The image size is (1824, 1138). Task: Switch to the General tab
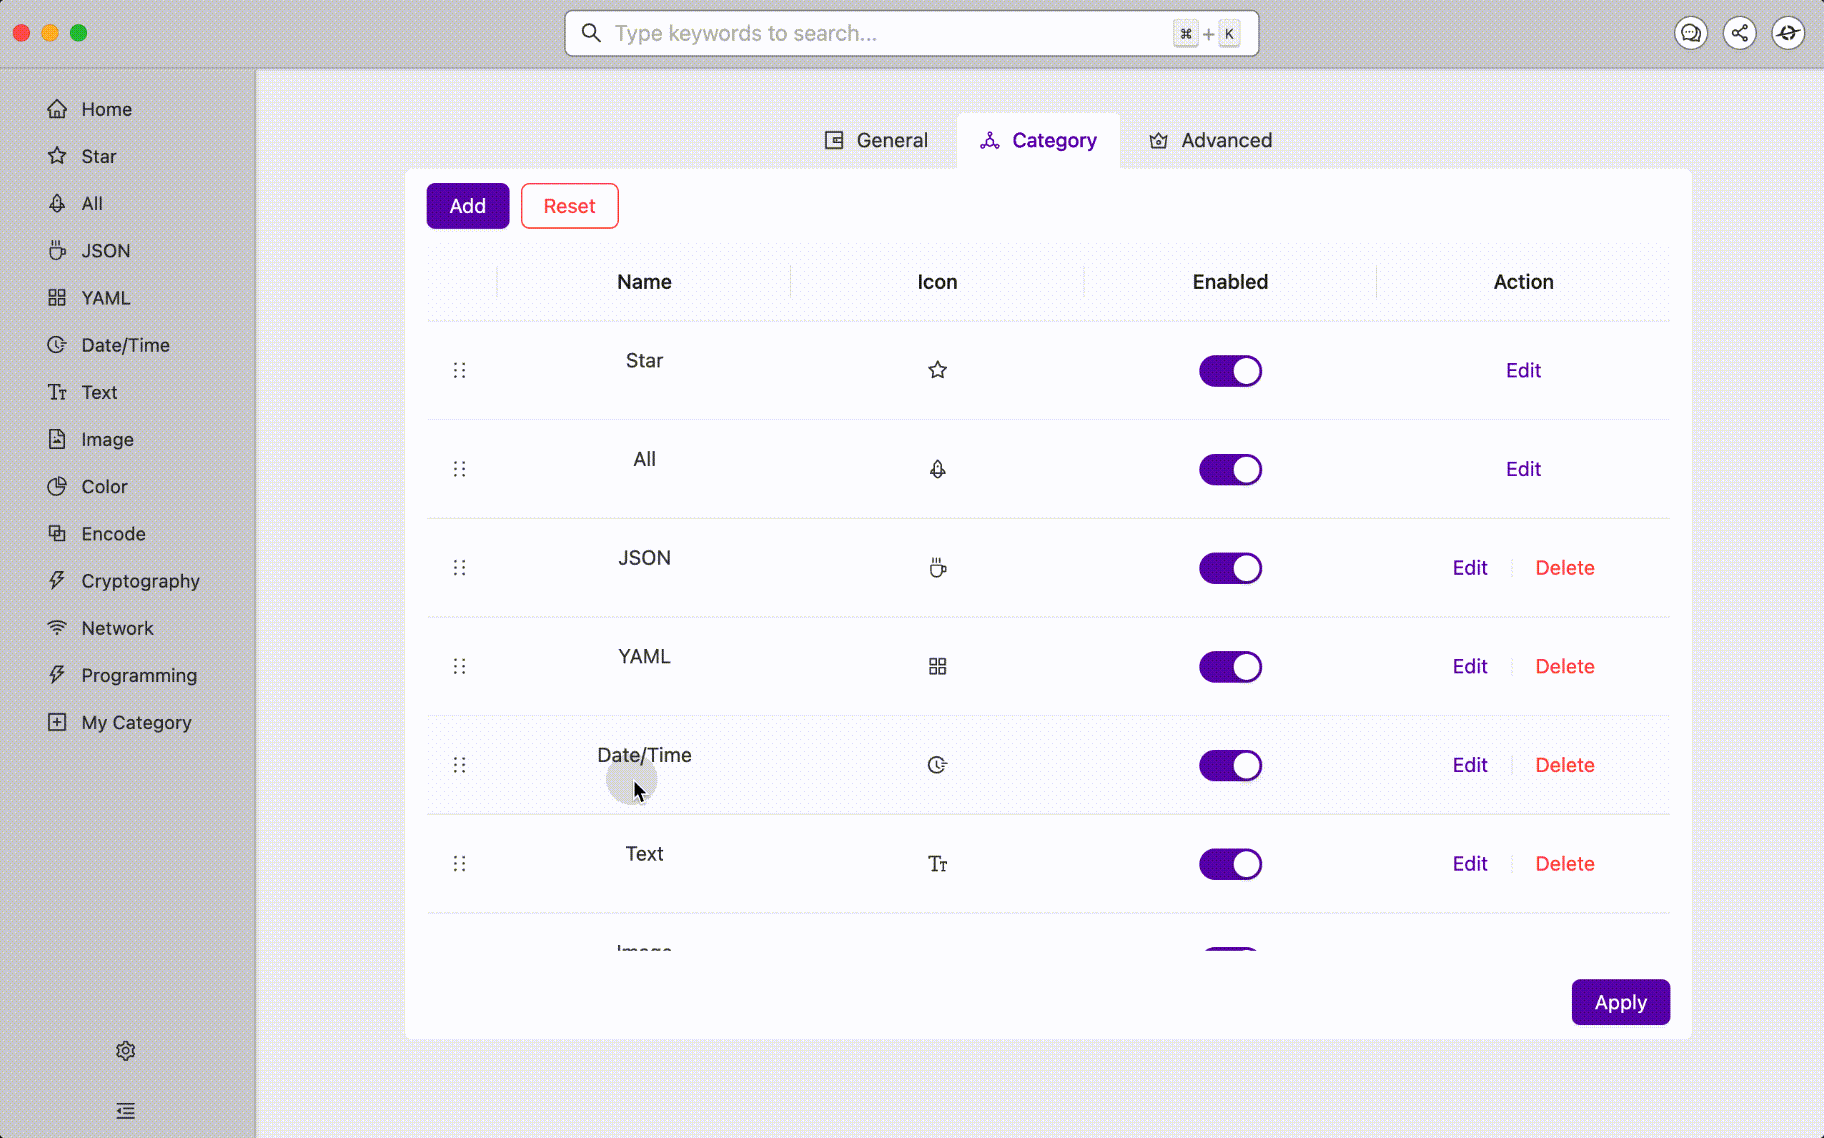click(x=876, y=141)
